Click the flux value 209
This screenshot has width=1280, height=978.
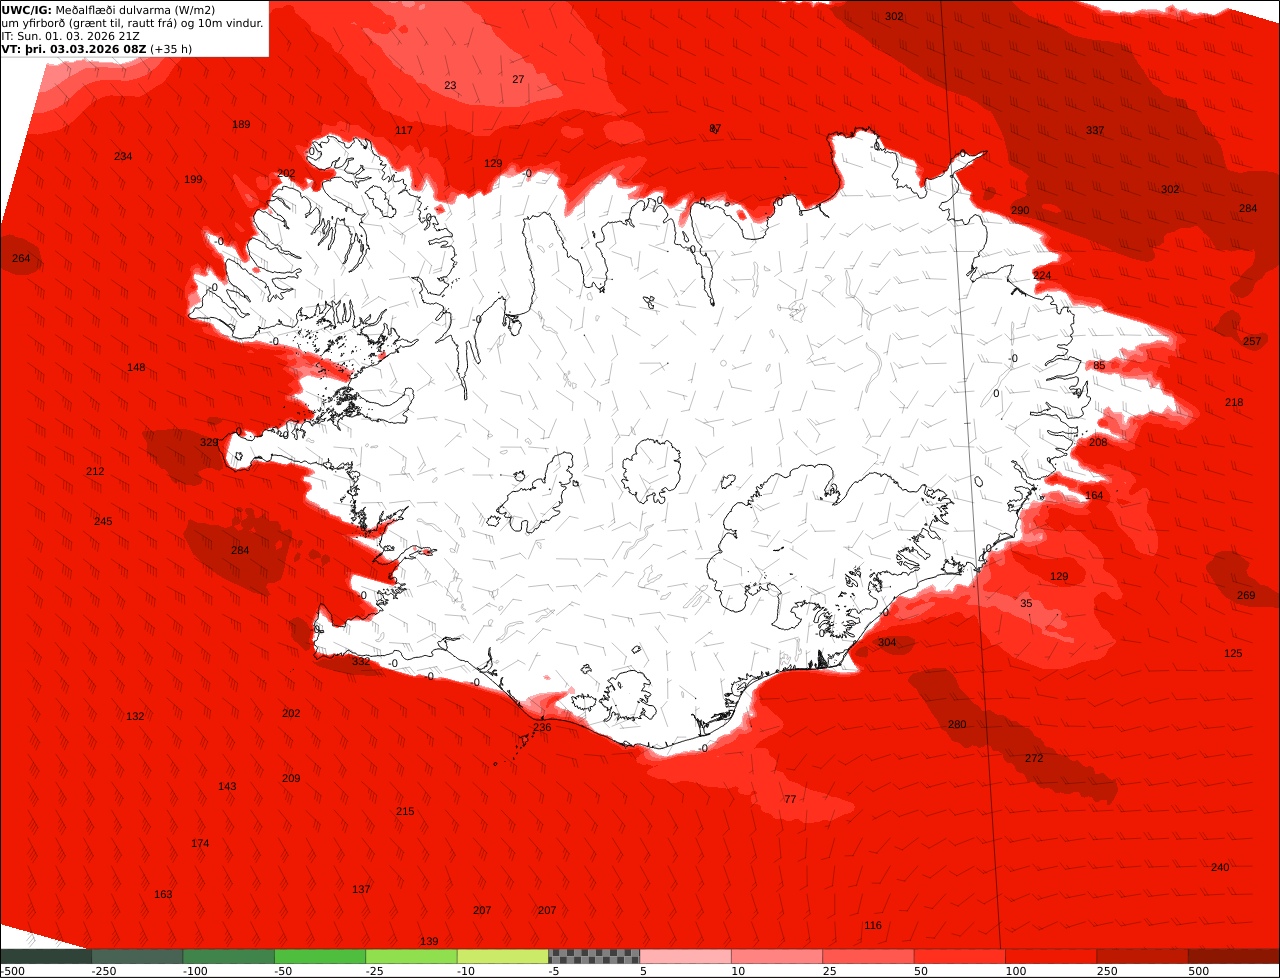click(x=291, y=779)
